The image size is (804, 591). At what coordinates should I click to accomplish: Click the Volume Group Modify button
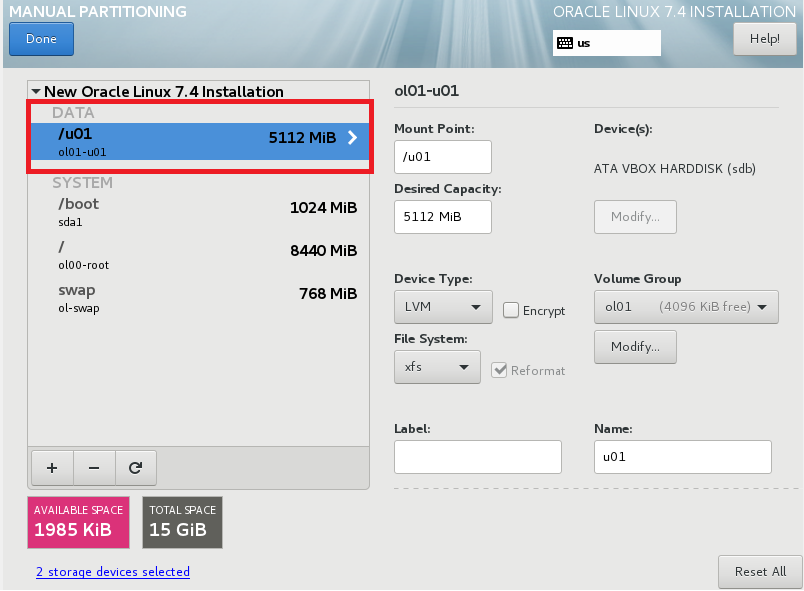click(635, 347)
